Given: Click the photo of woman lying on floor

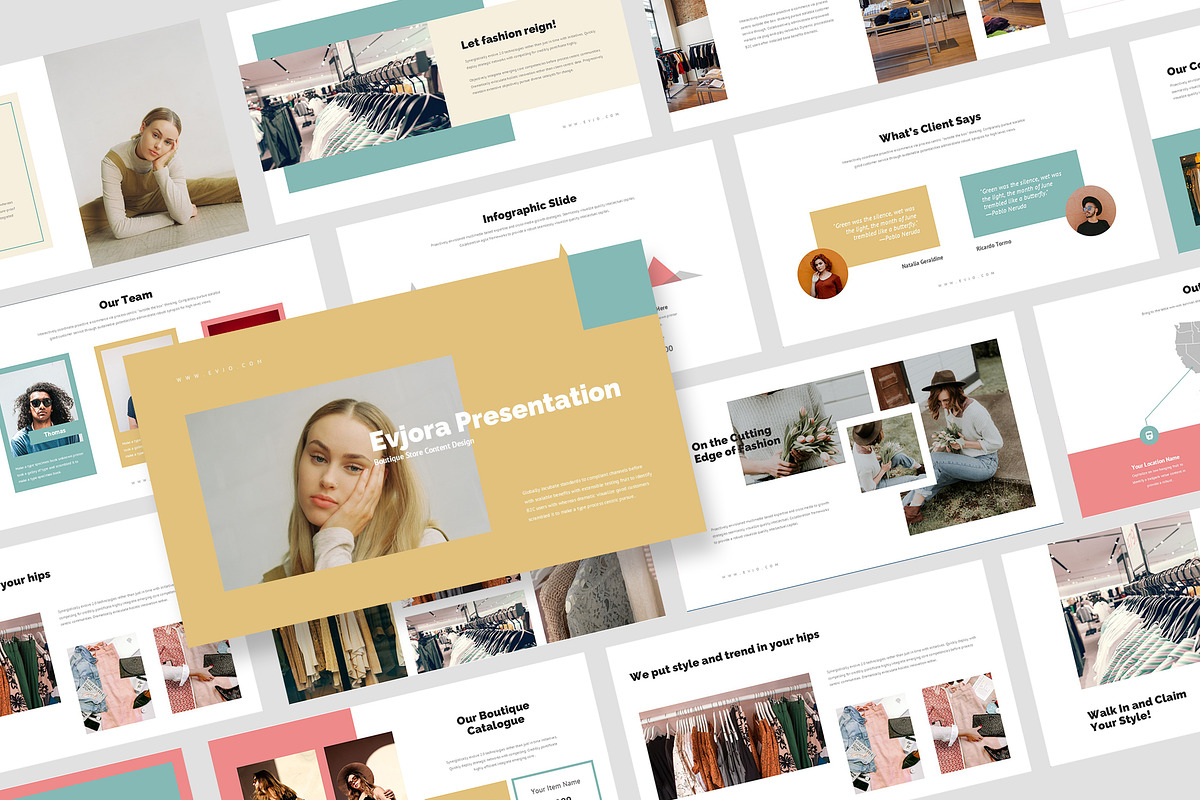Looking at the screenshot, I should pos(147,145).
